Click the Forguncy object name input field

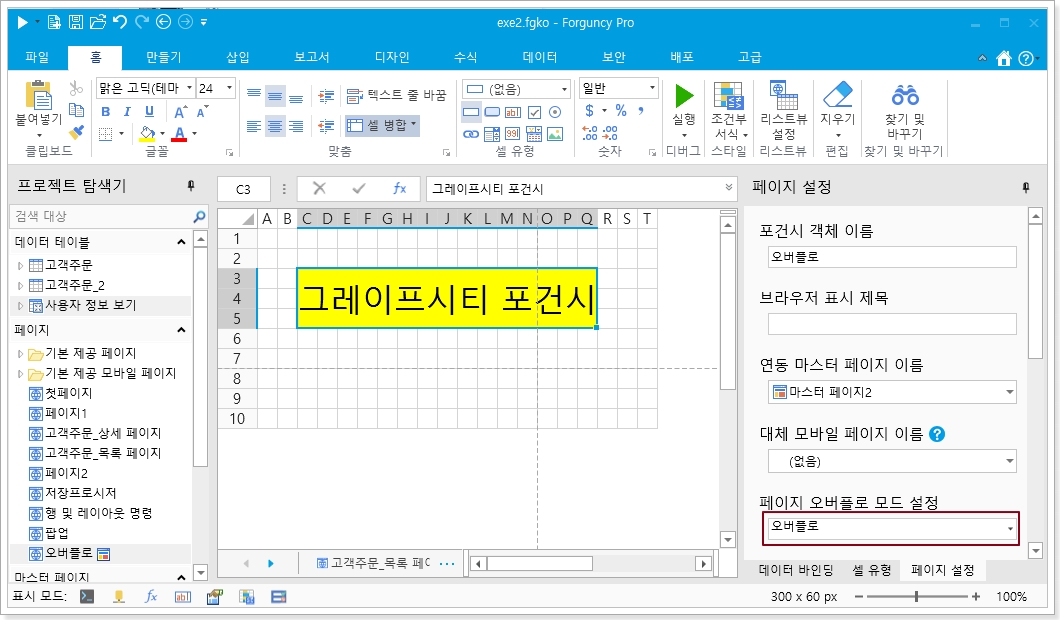click(x=892, y=257)
